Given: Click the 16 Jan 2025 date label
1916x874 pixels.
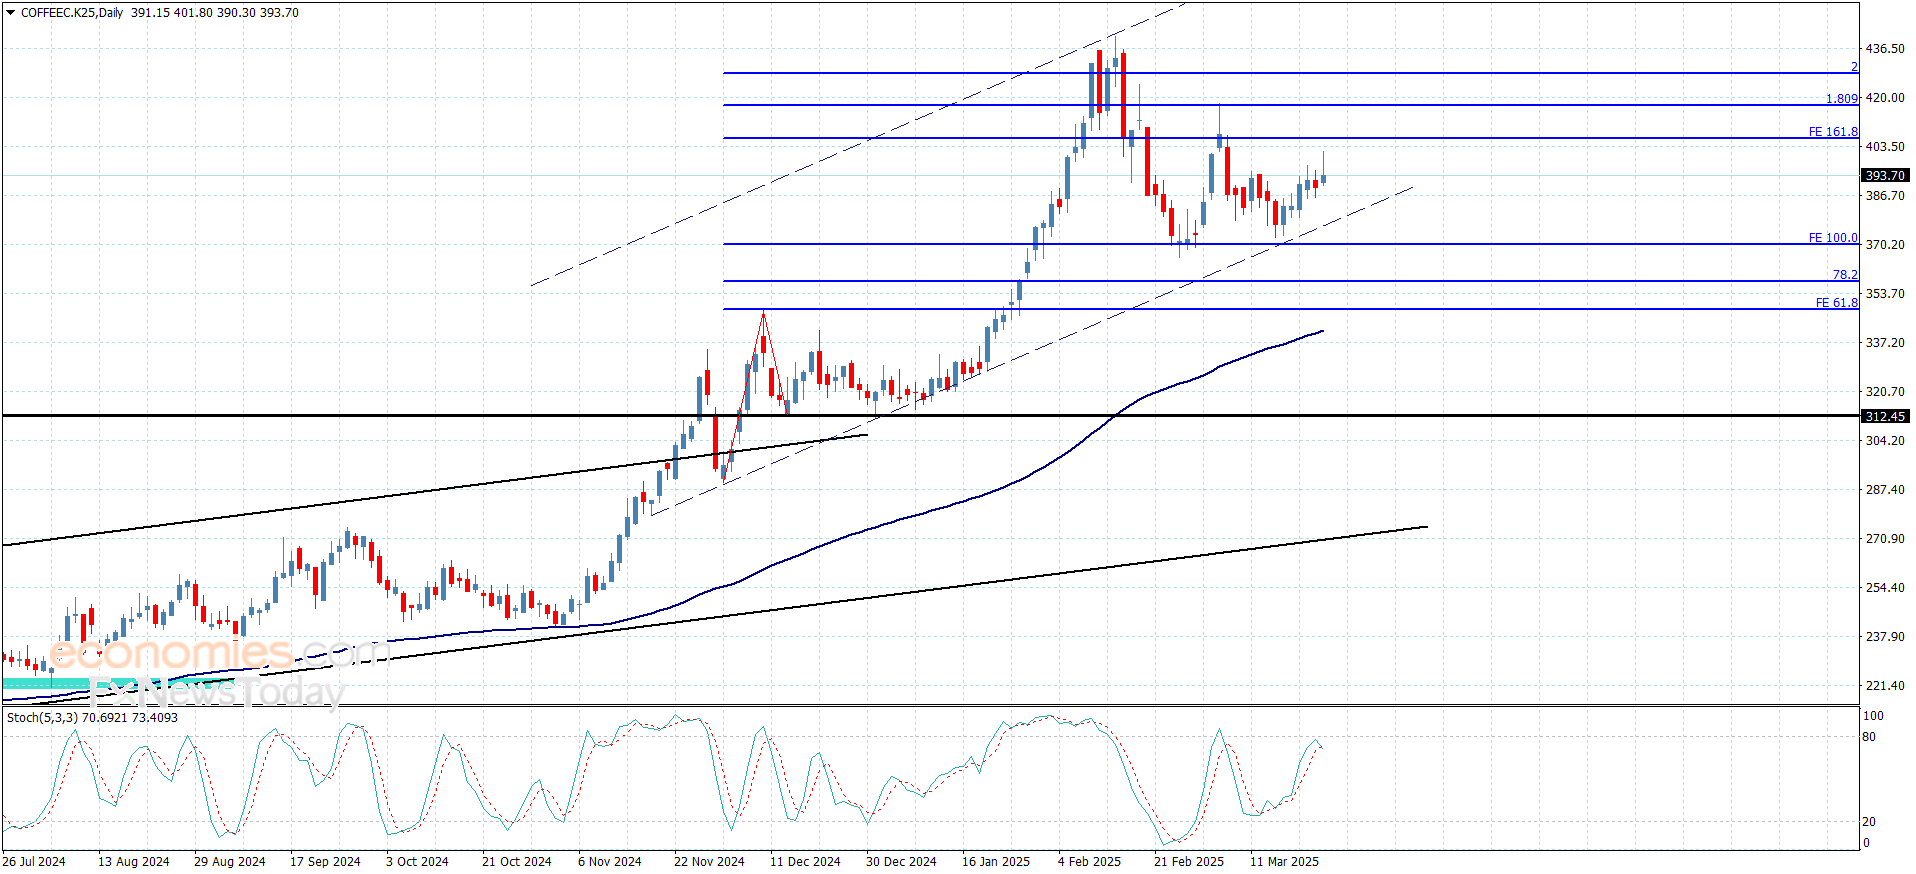Looking at the screenshot, I should (x=996, y=862).
